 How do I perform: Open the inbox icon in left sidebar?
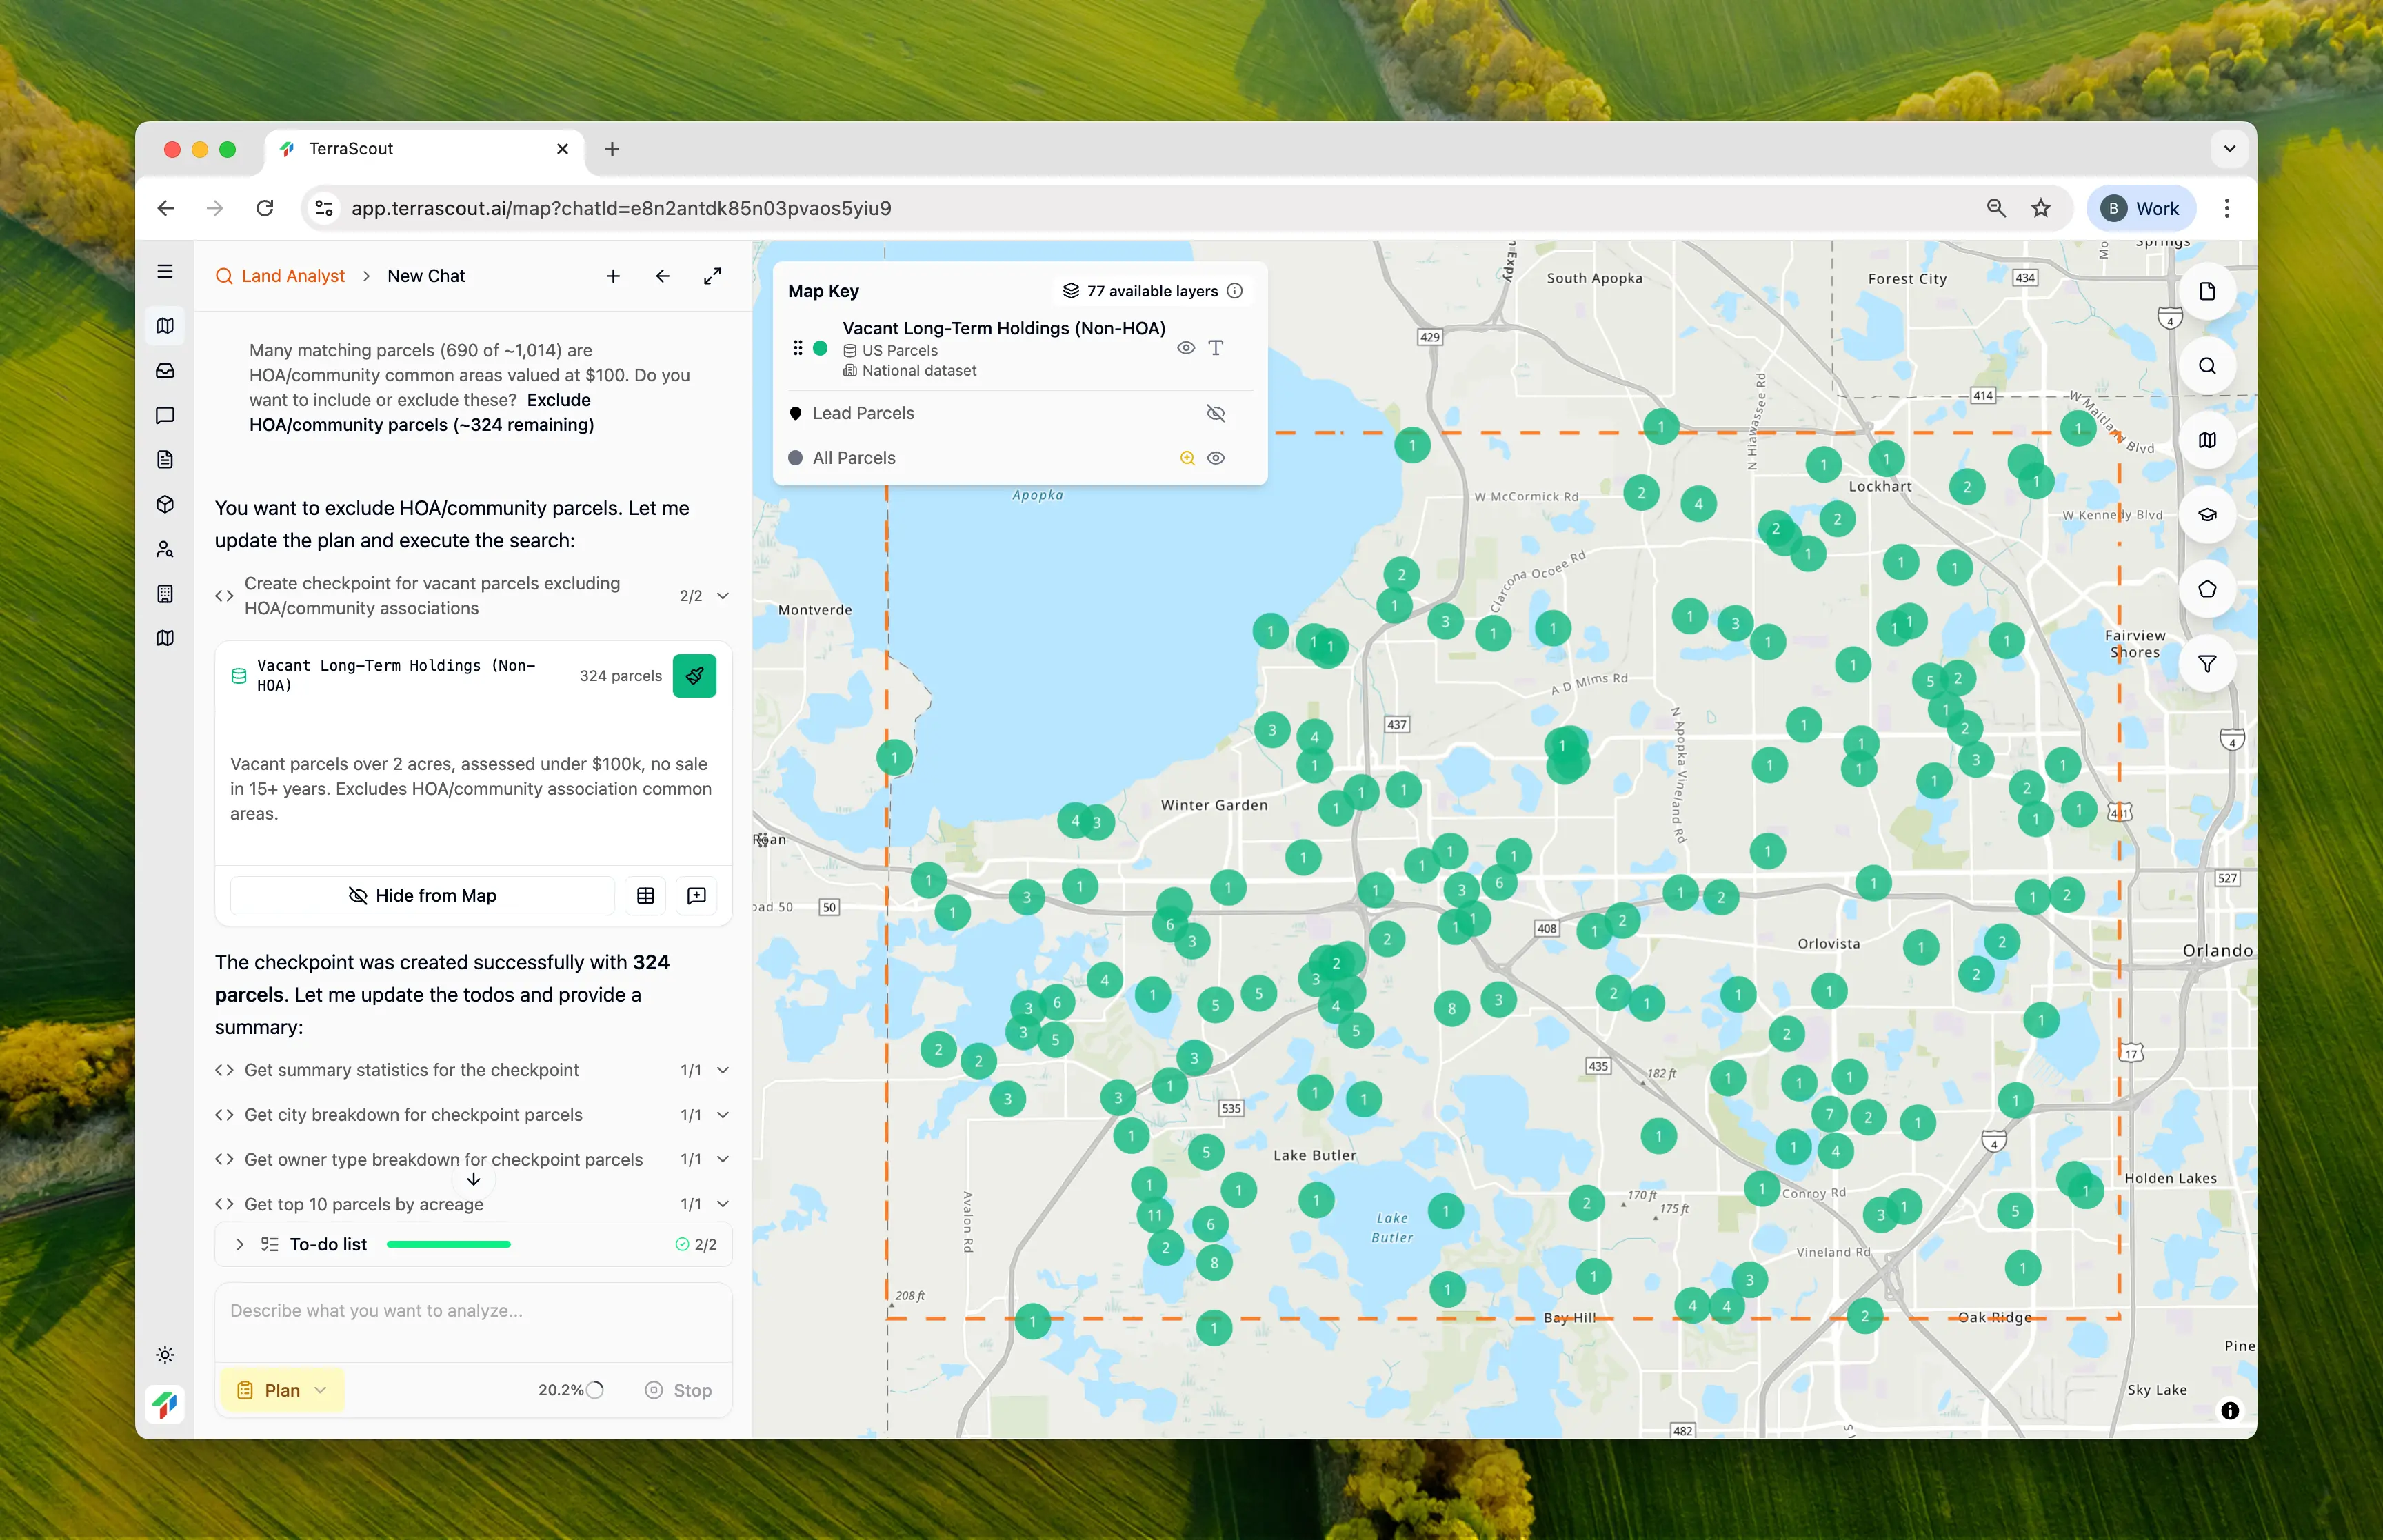point(165,371)
